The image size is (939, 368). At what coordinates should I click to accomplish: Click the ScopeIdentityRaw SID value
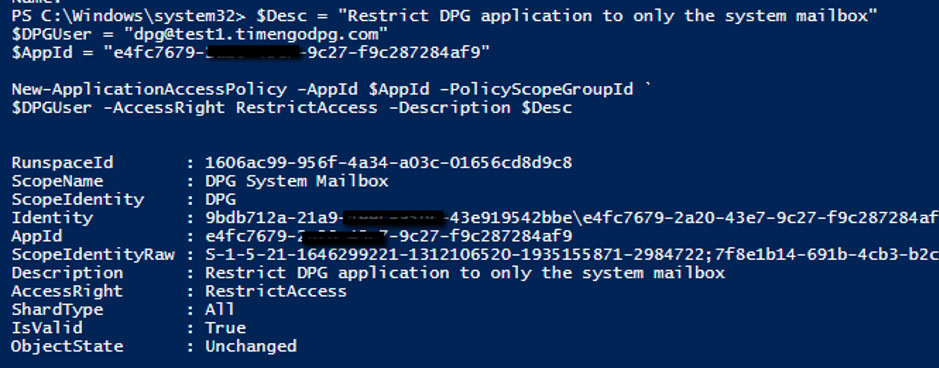pos(572,255)
